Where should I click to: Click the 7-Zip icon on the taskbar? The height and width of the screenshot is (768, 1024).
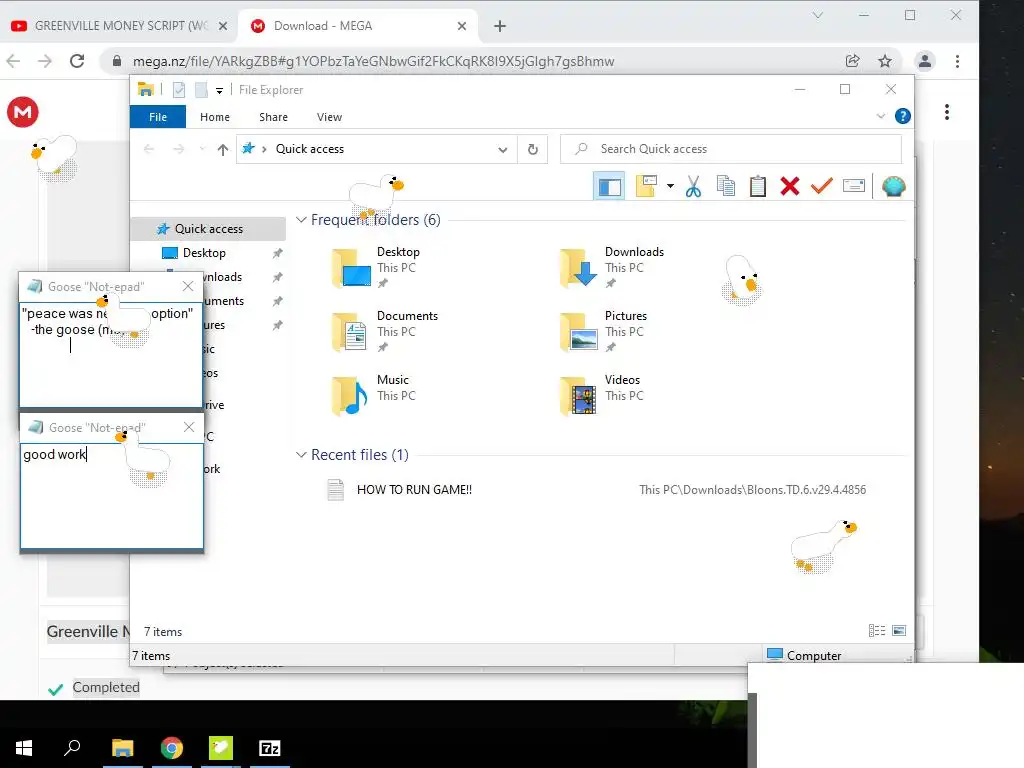(270, 748)
